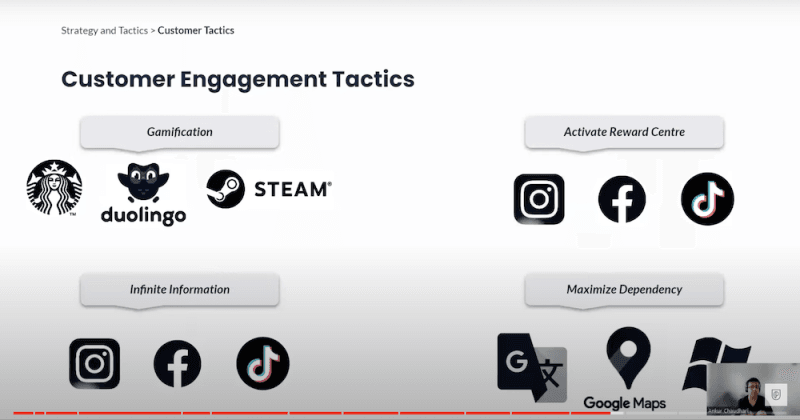Select the Activate Reward Centre label box

(624, 132)
